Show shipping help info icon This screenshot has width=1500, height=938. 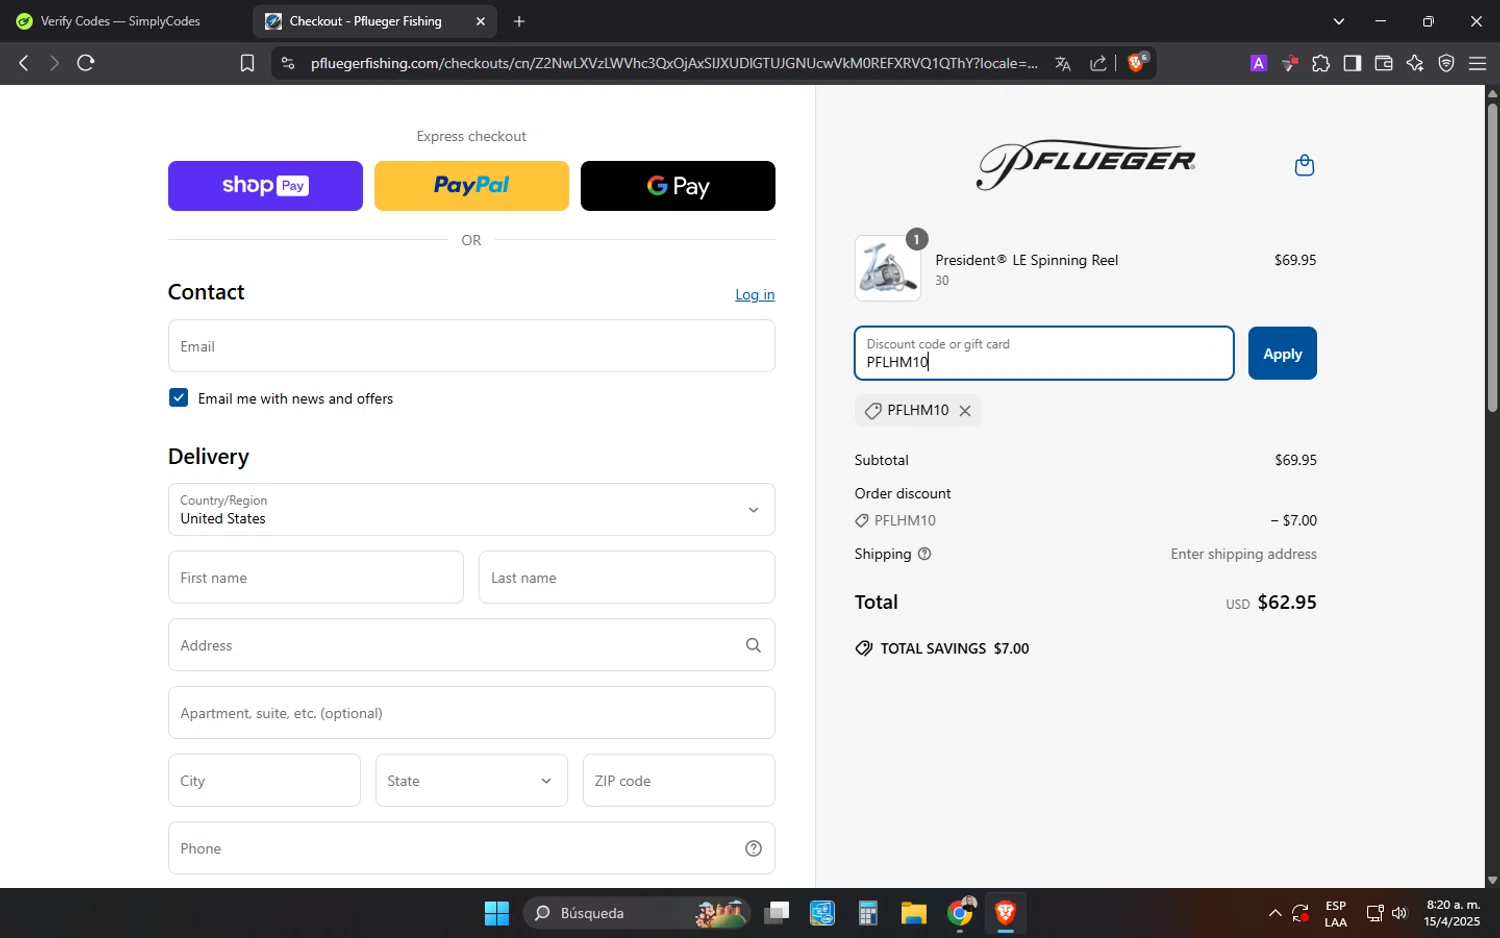tap(924, 554)
